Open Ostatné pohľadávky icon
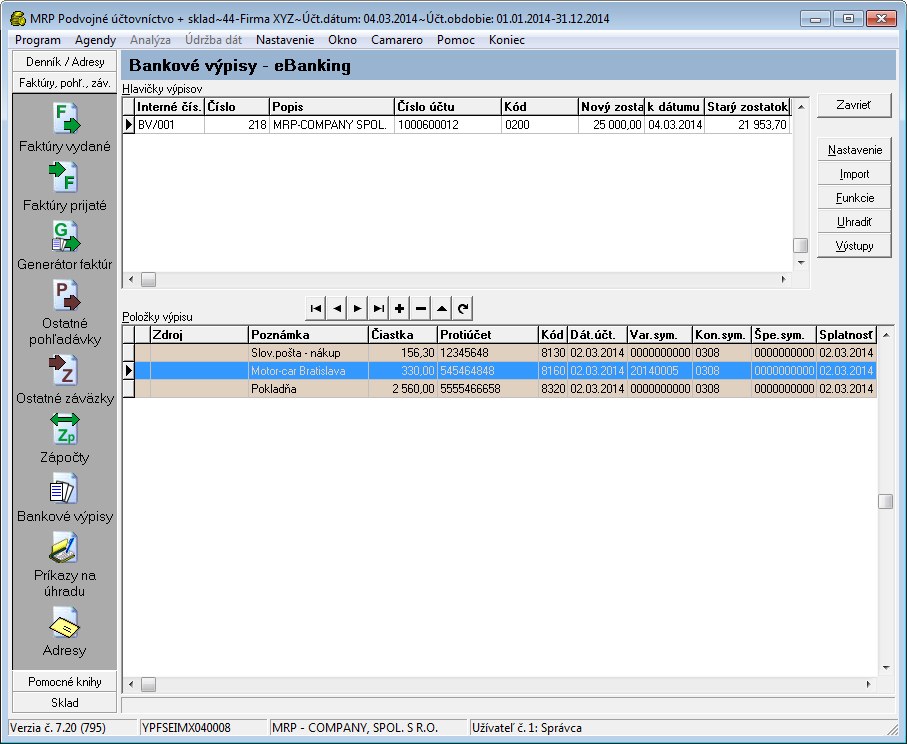 click(65, 295)
